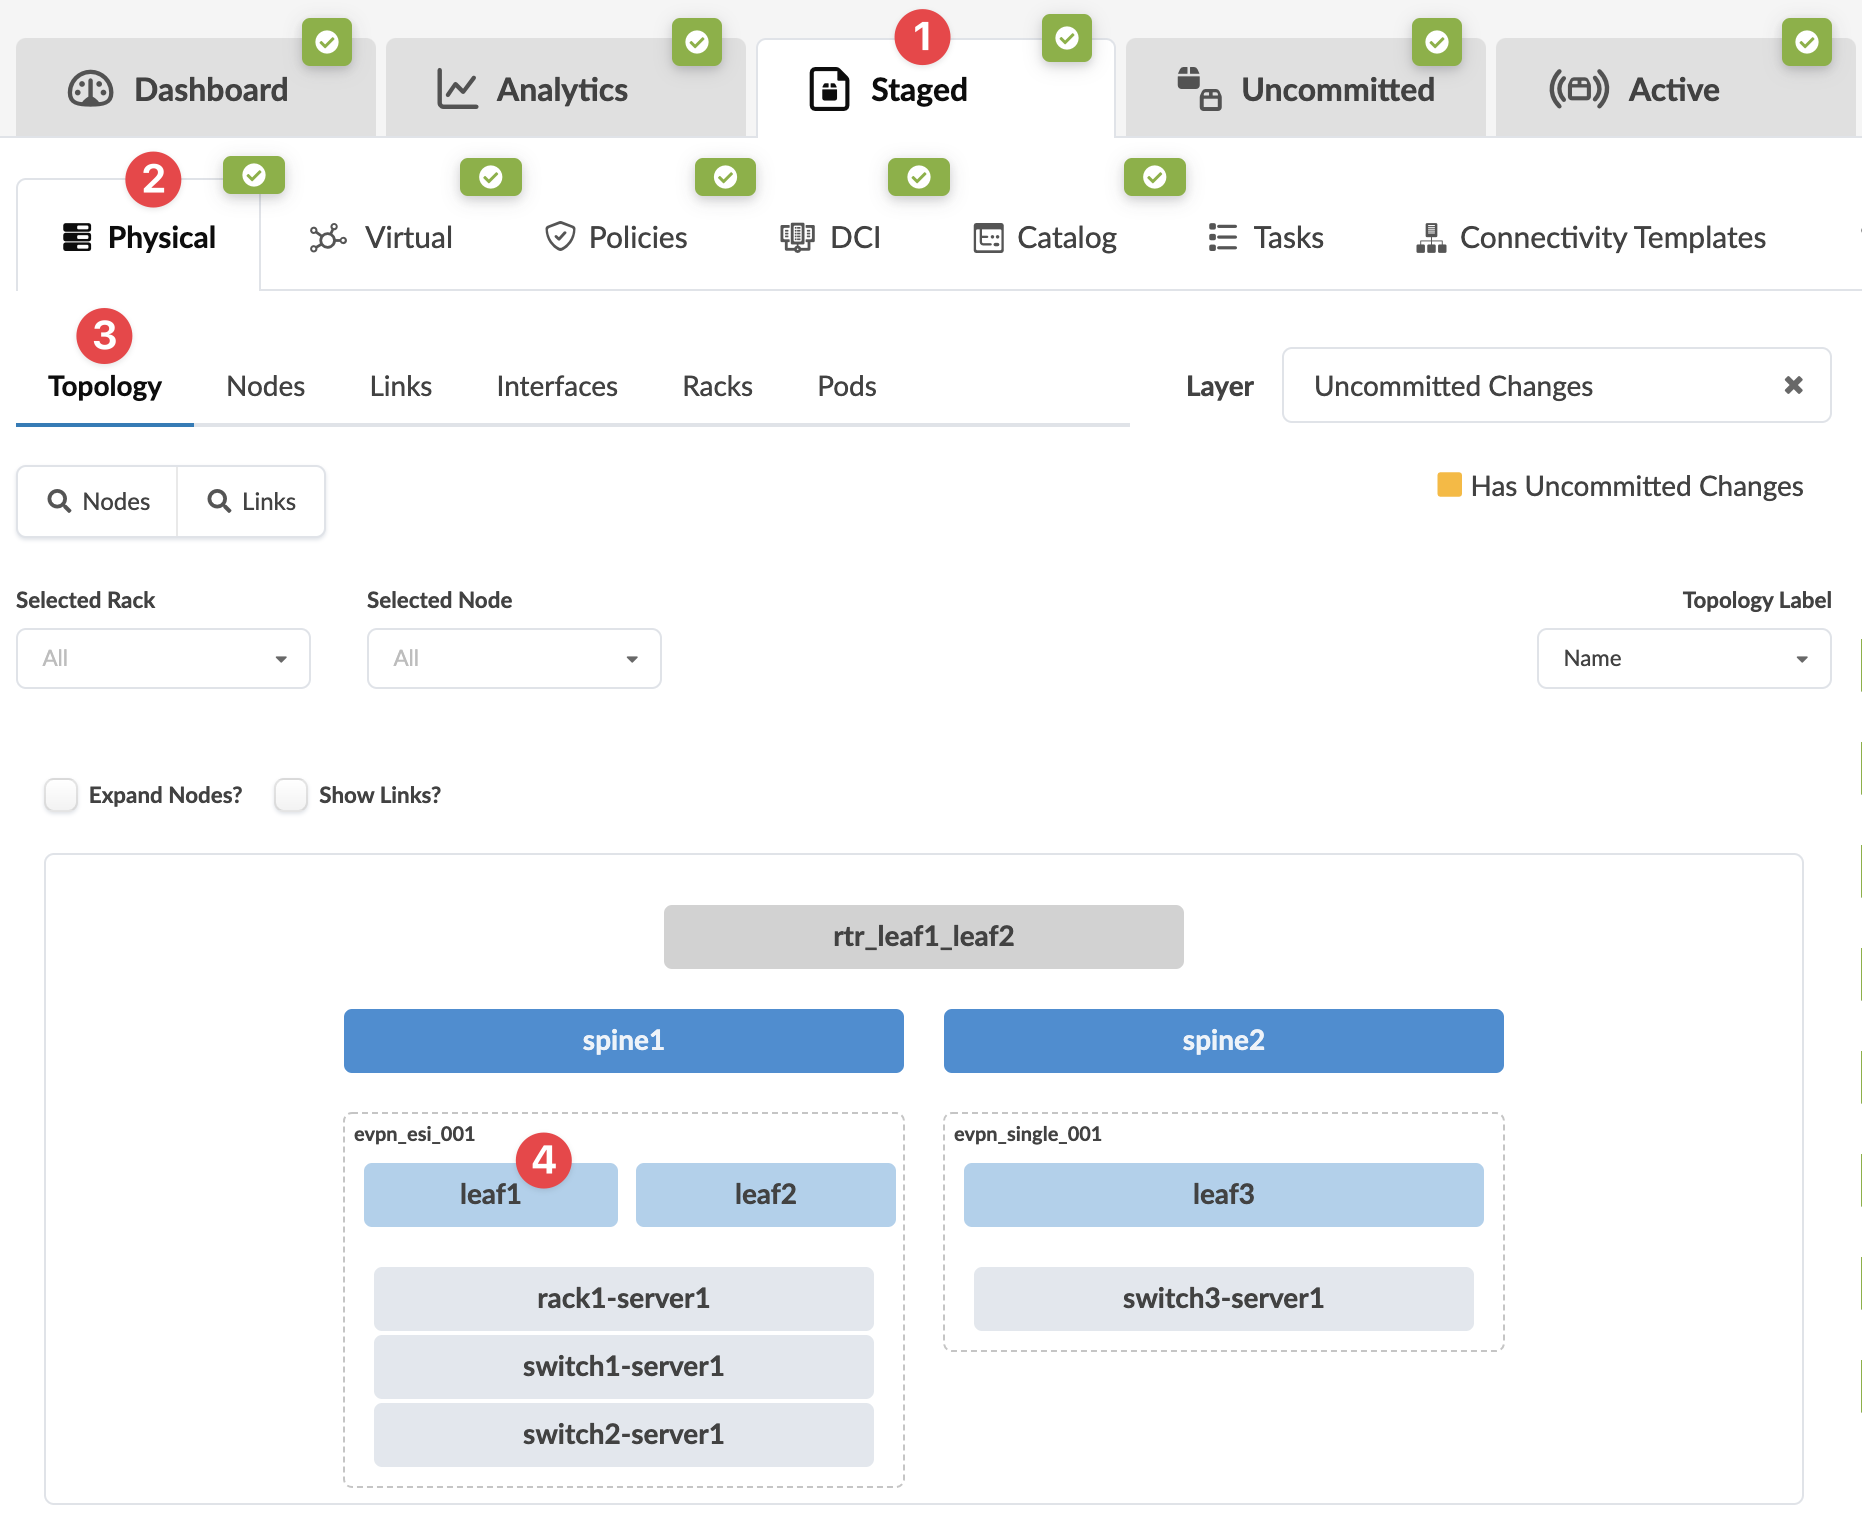Click the DCI icon

tap(797, 238)
